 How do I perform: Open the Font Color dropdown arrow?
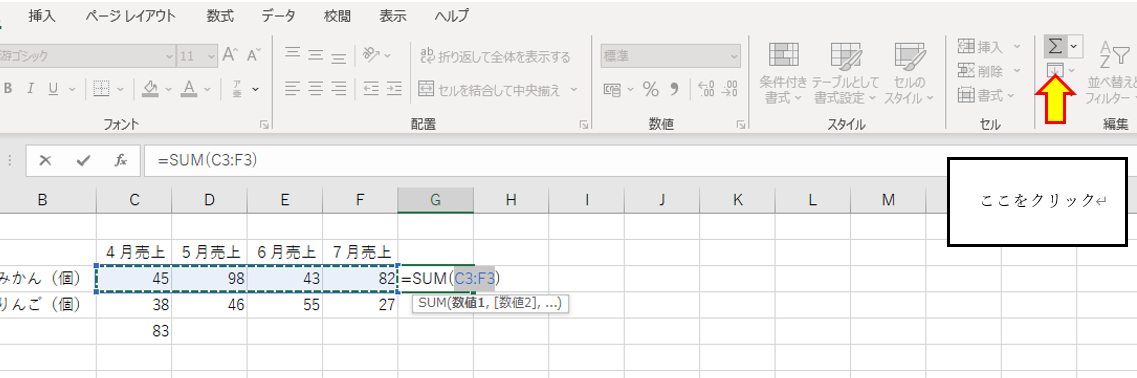(208, 90)
